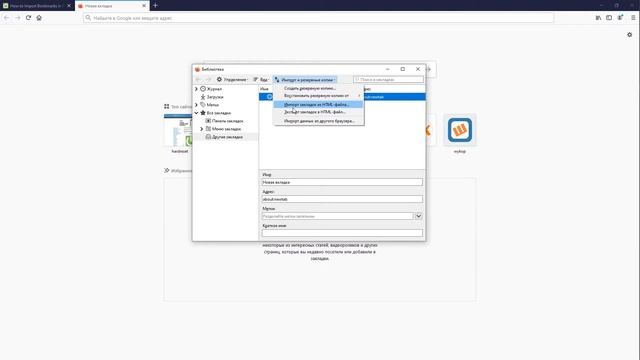Open 'Восстановить резервную копию от' submenu
The image size is (640, 360).
(318, 96)
